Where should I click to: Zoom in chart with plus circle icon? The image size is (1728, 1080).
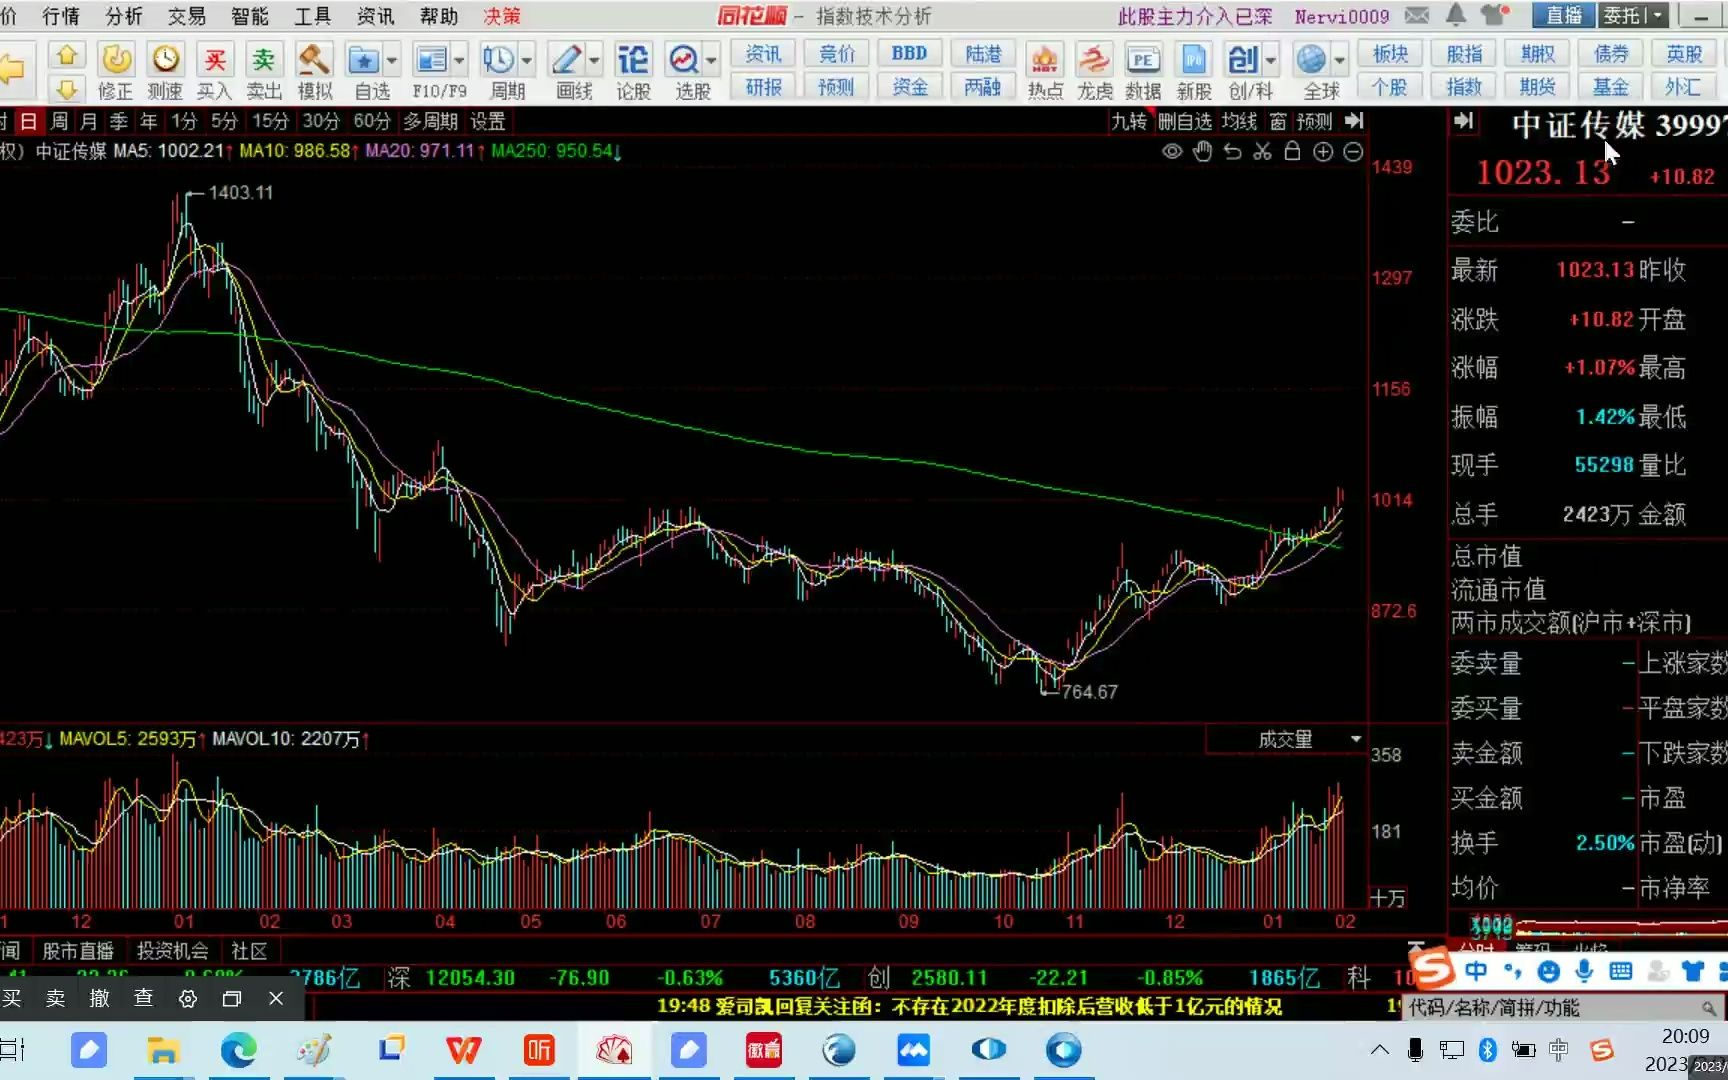[1323, 151]
